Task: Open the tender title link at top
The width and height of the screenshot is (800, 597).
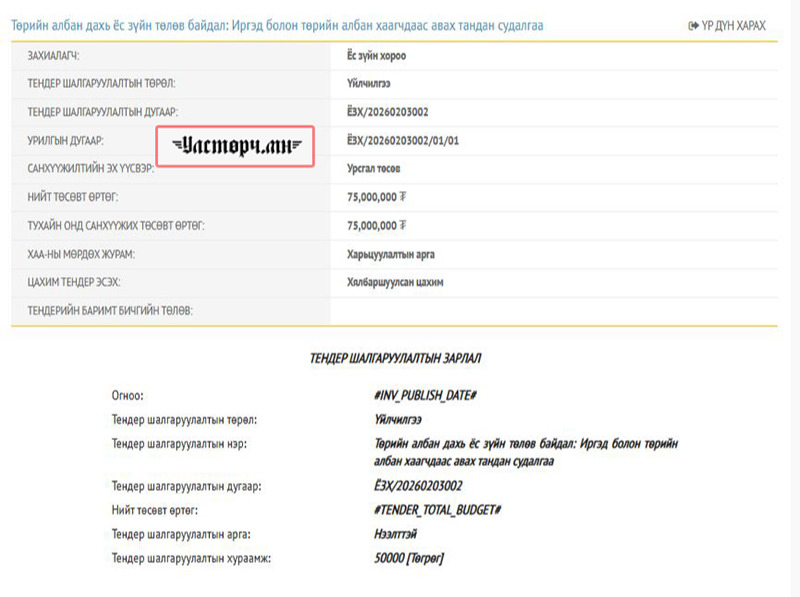Action: [x=277, y=25]
